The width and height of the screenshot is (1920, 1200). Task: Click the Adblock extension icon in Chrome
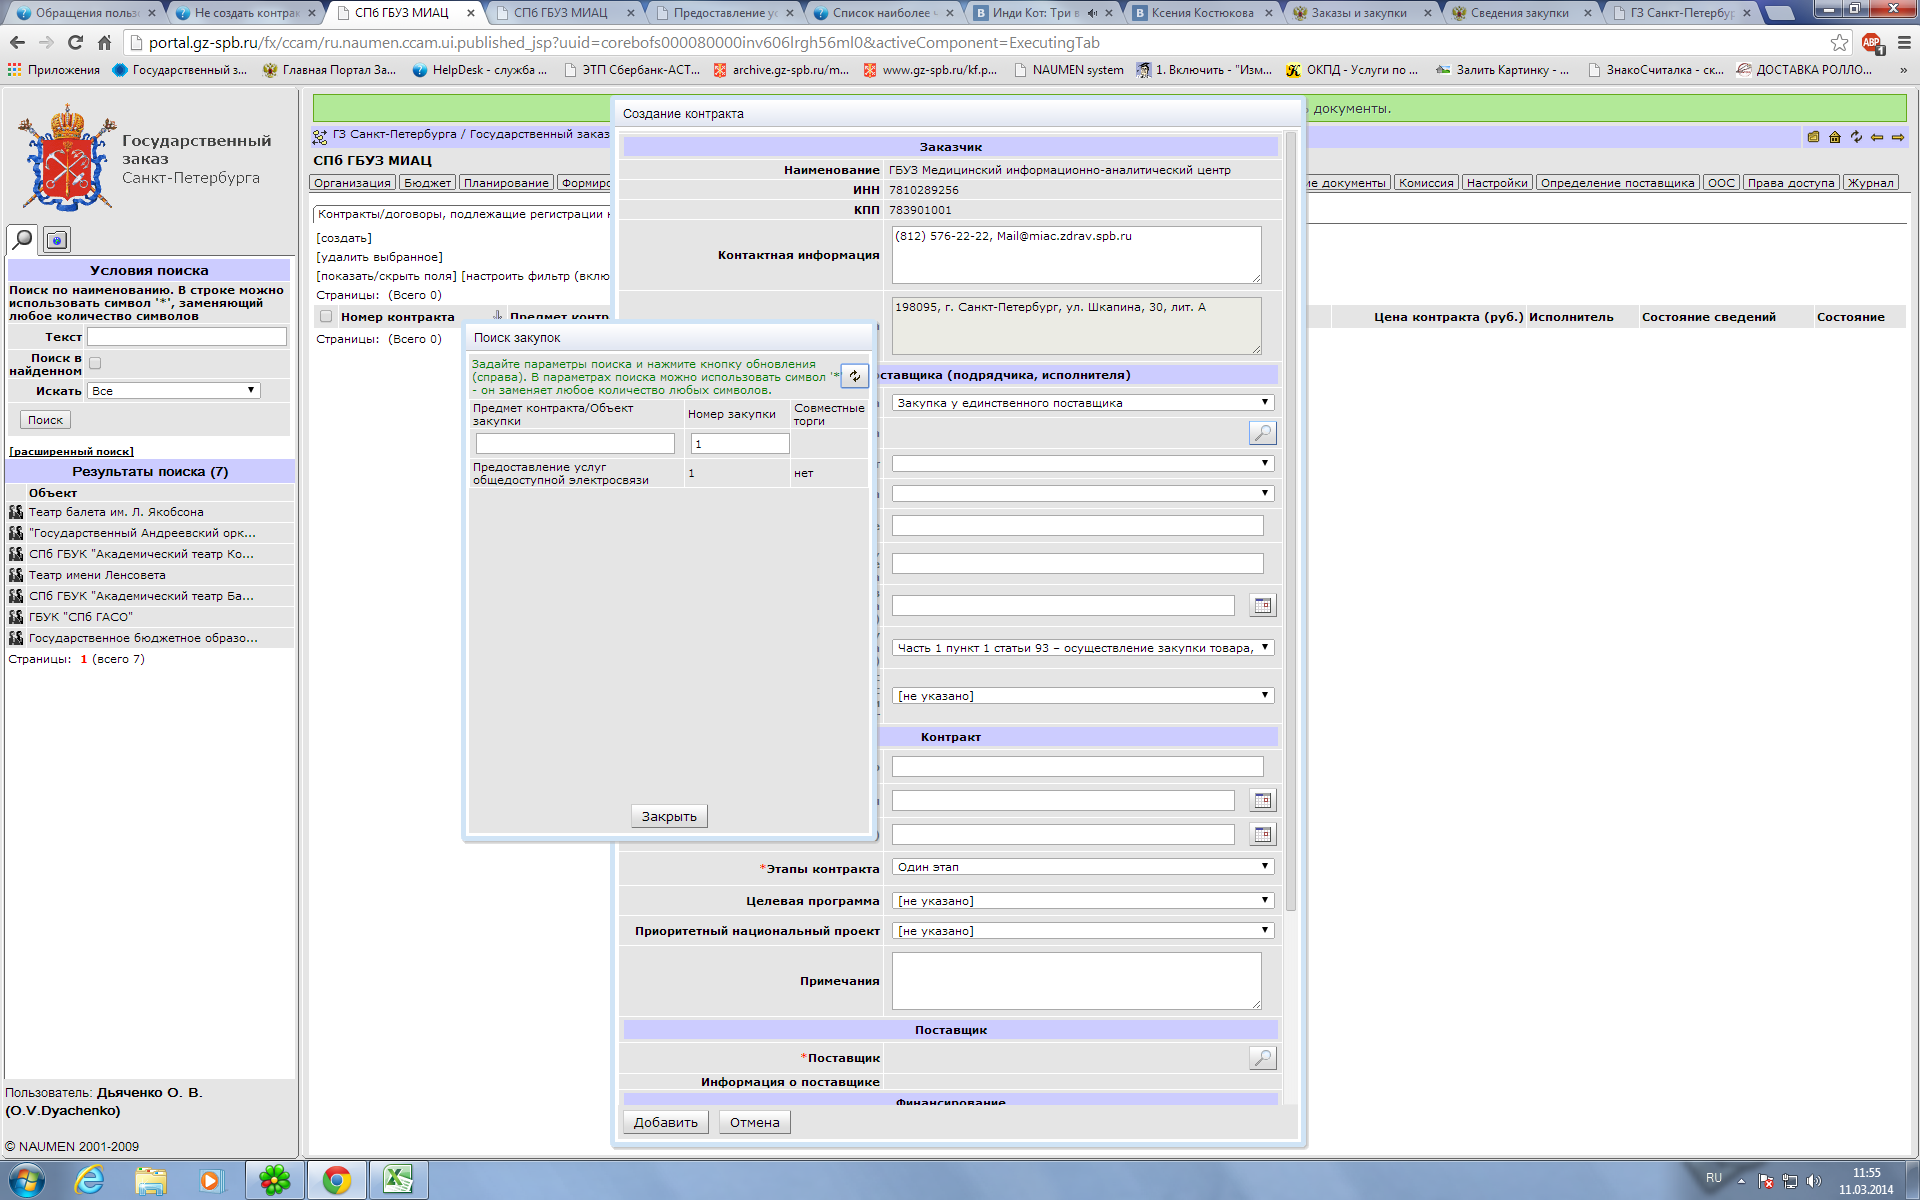[x=1871, y=42]
